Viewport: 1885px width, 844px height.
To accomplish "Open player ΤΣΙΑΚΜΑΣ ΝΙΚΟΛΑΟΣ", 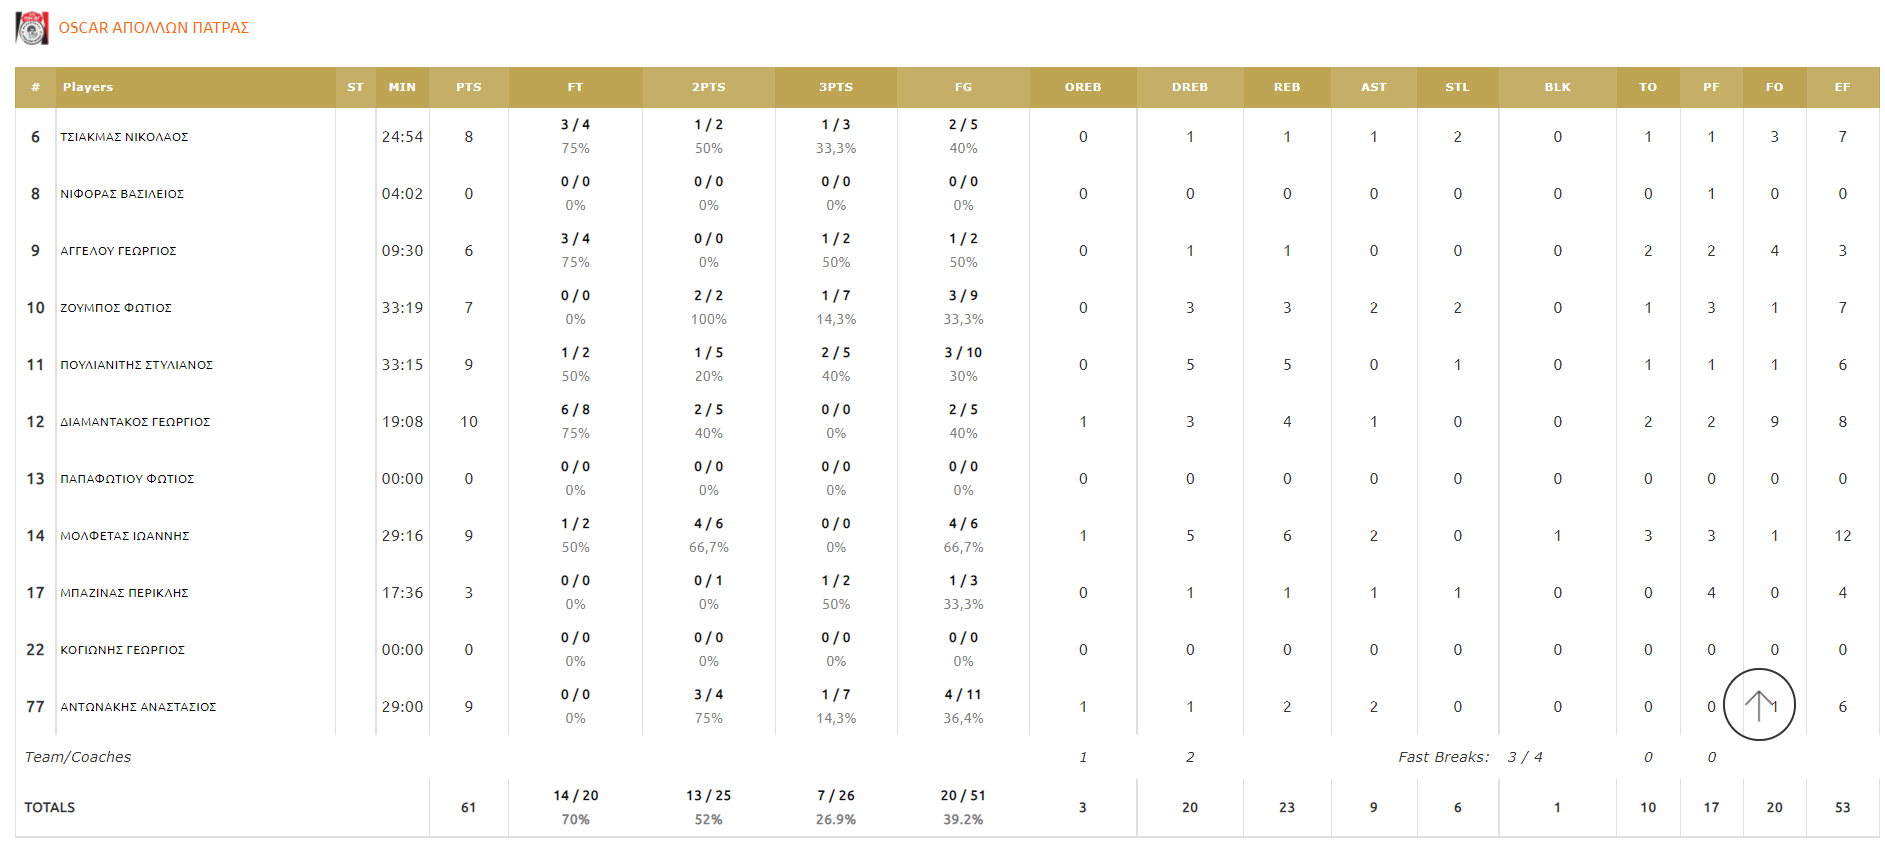I will tap(124, 137).
